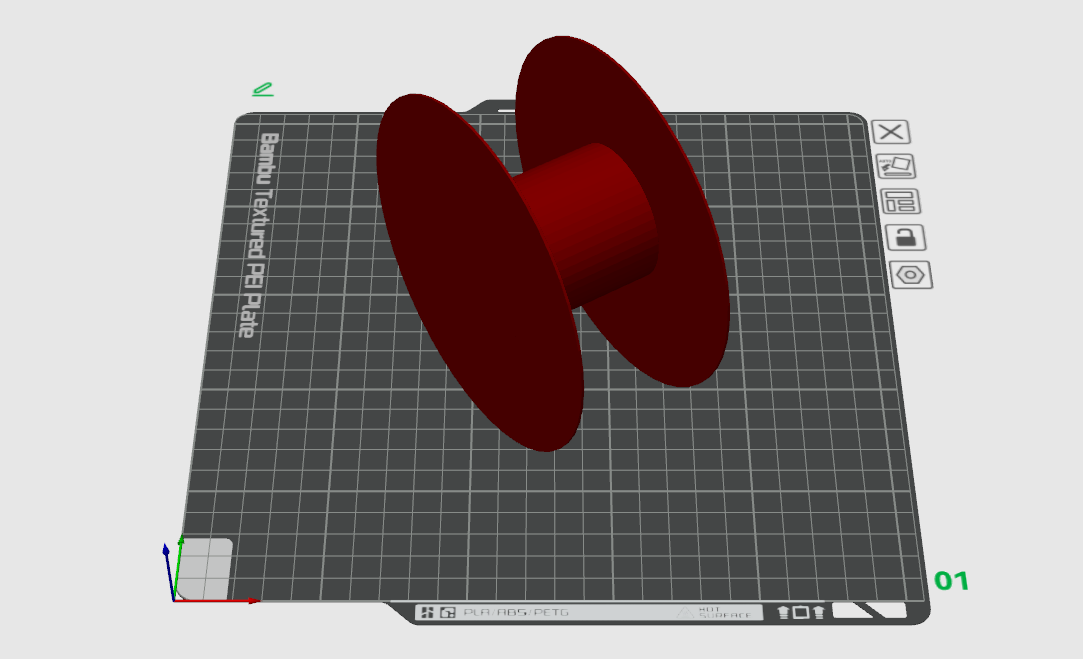Click the auto-orient plate icon

(896, 166)
